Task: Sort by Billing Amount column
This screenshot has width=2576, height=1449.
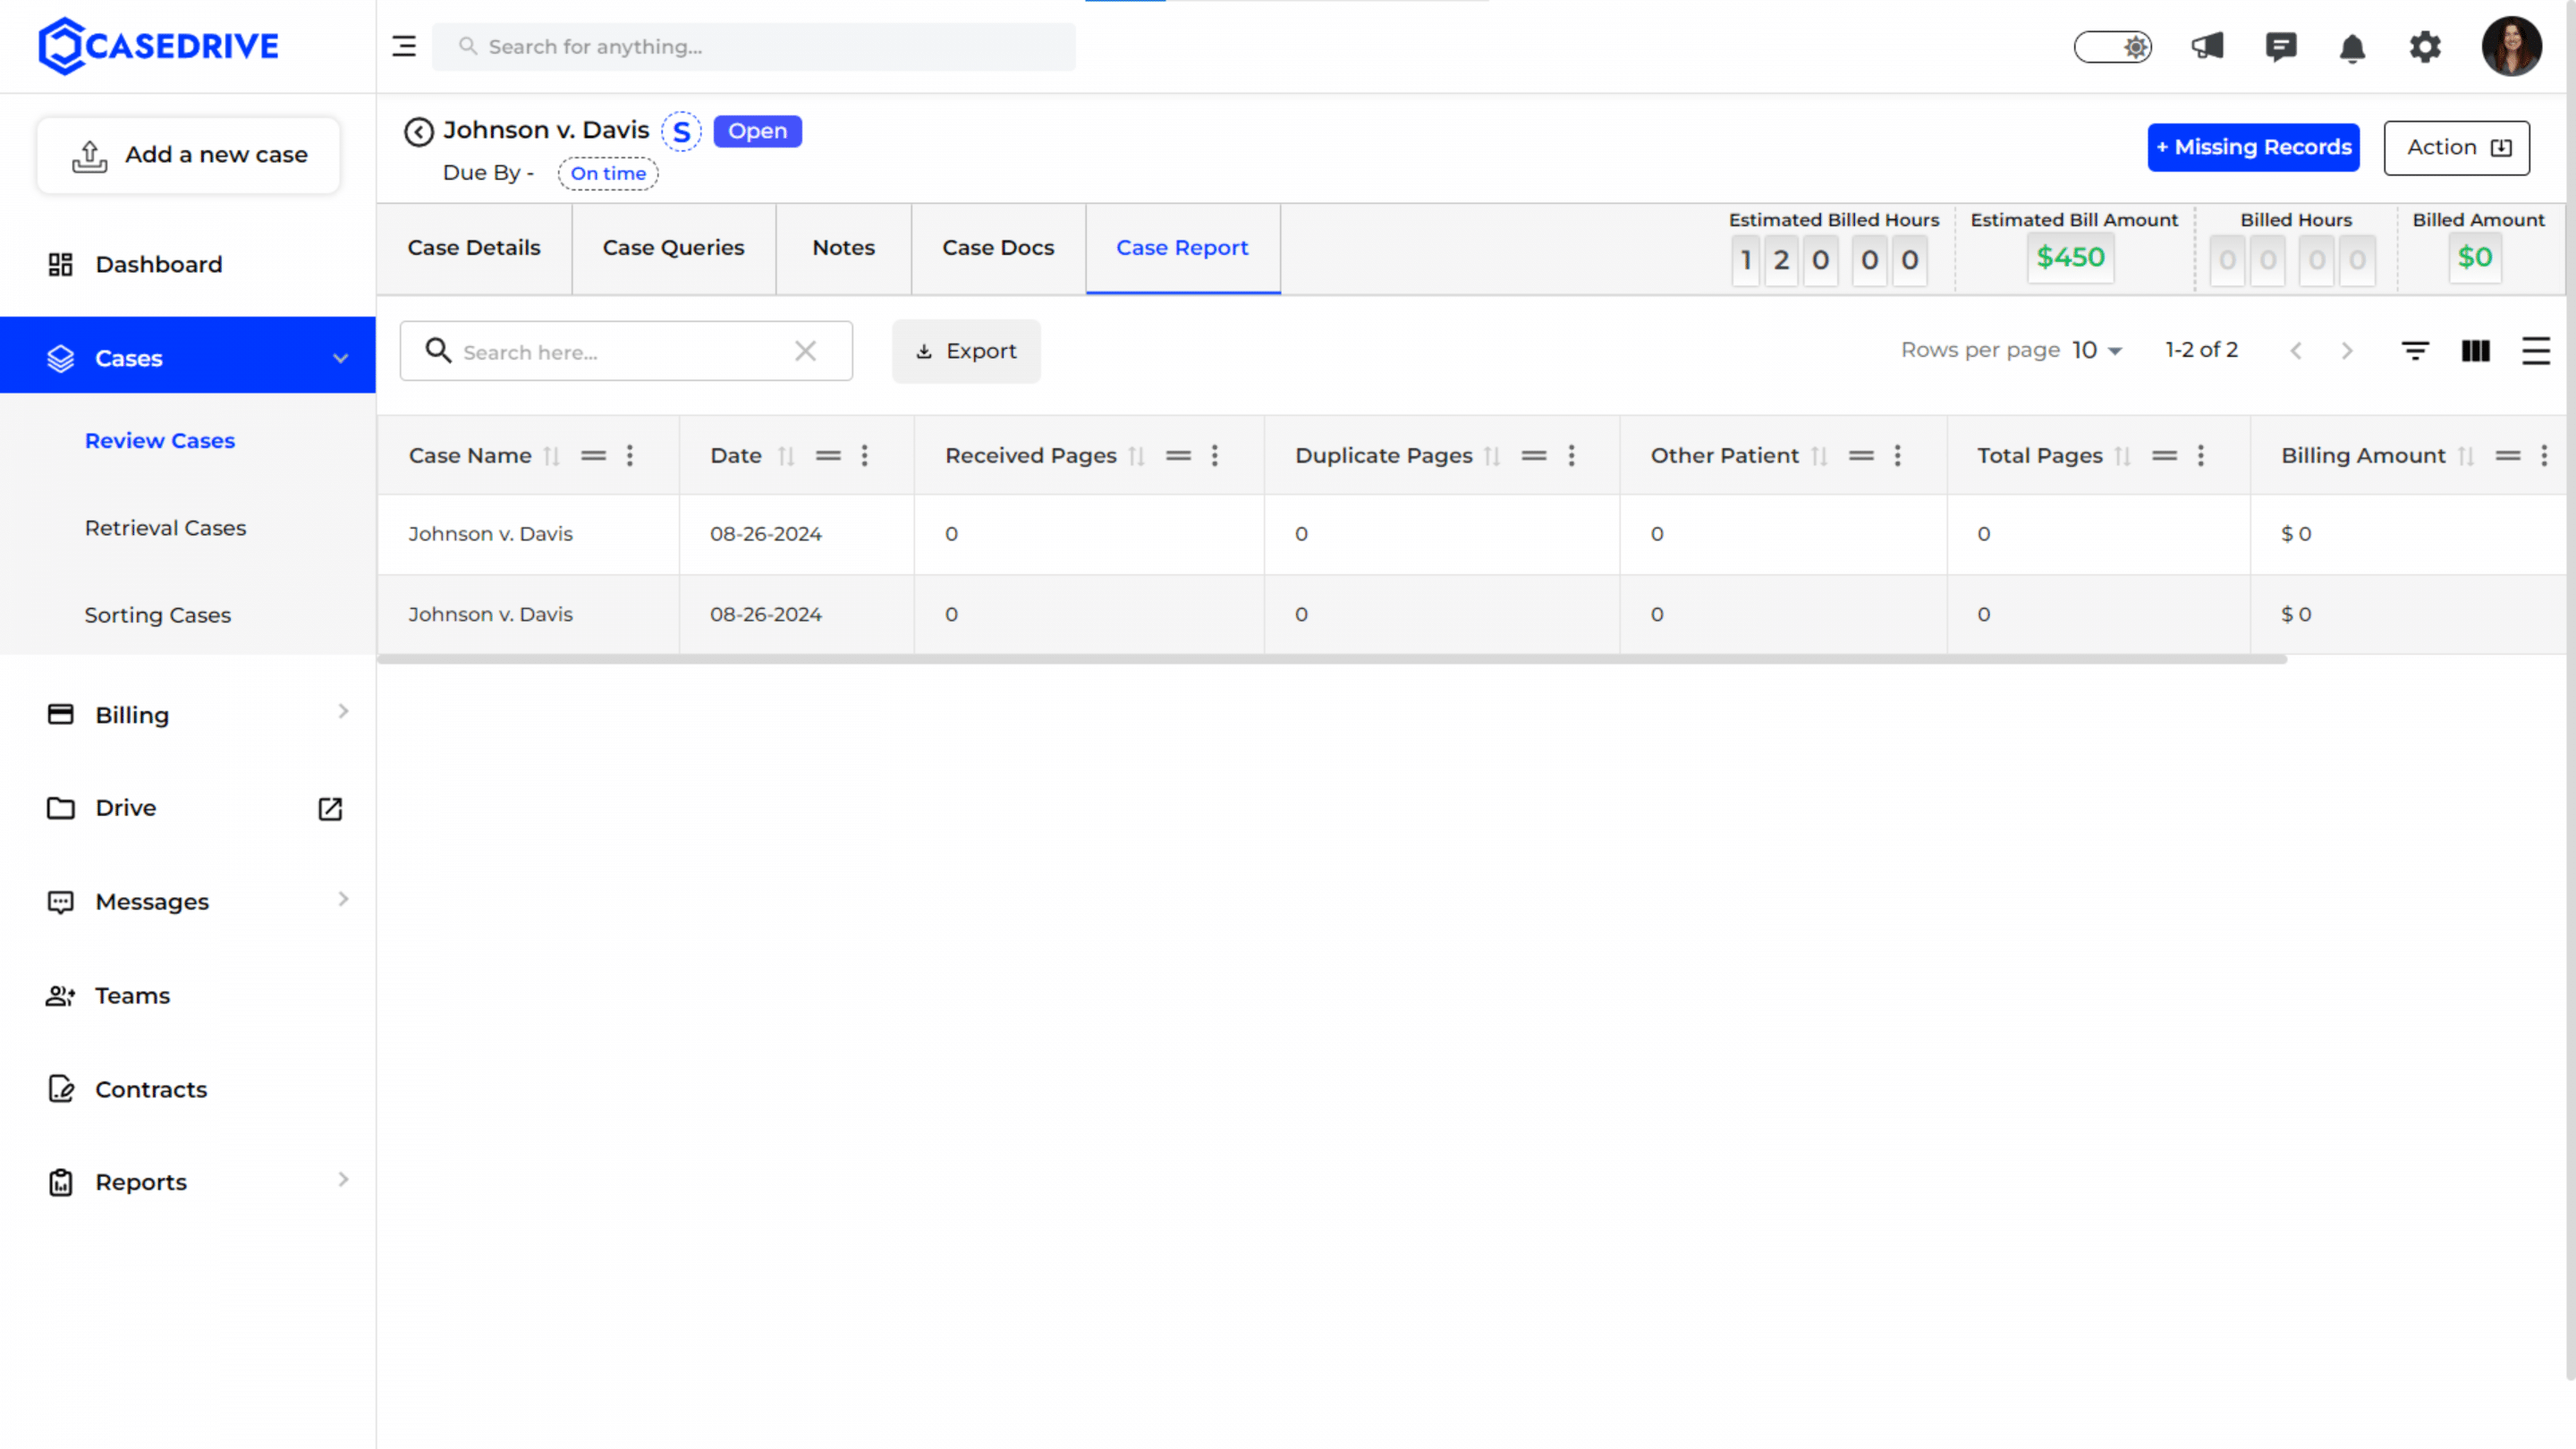Action: tap(2466, 456)
